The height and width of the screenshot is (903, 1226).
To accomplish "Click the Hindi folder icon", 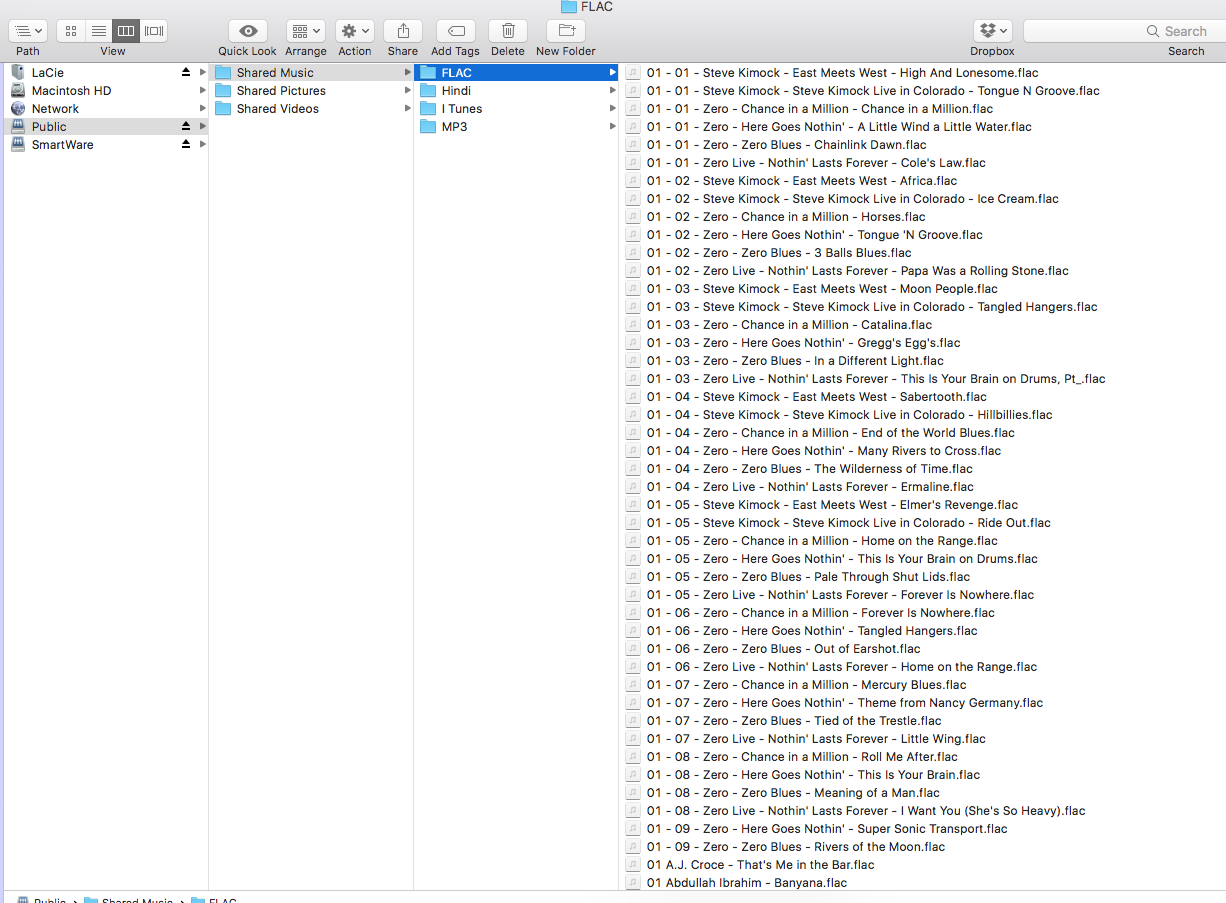I will [x=428, y=90].
